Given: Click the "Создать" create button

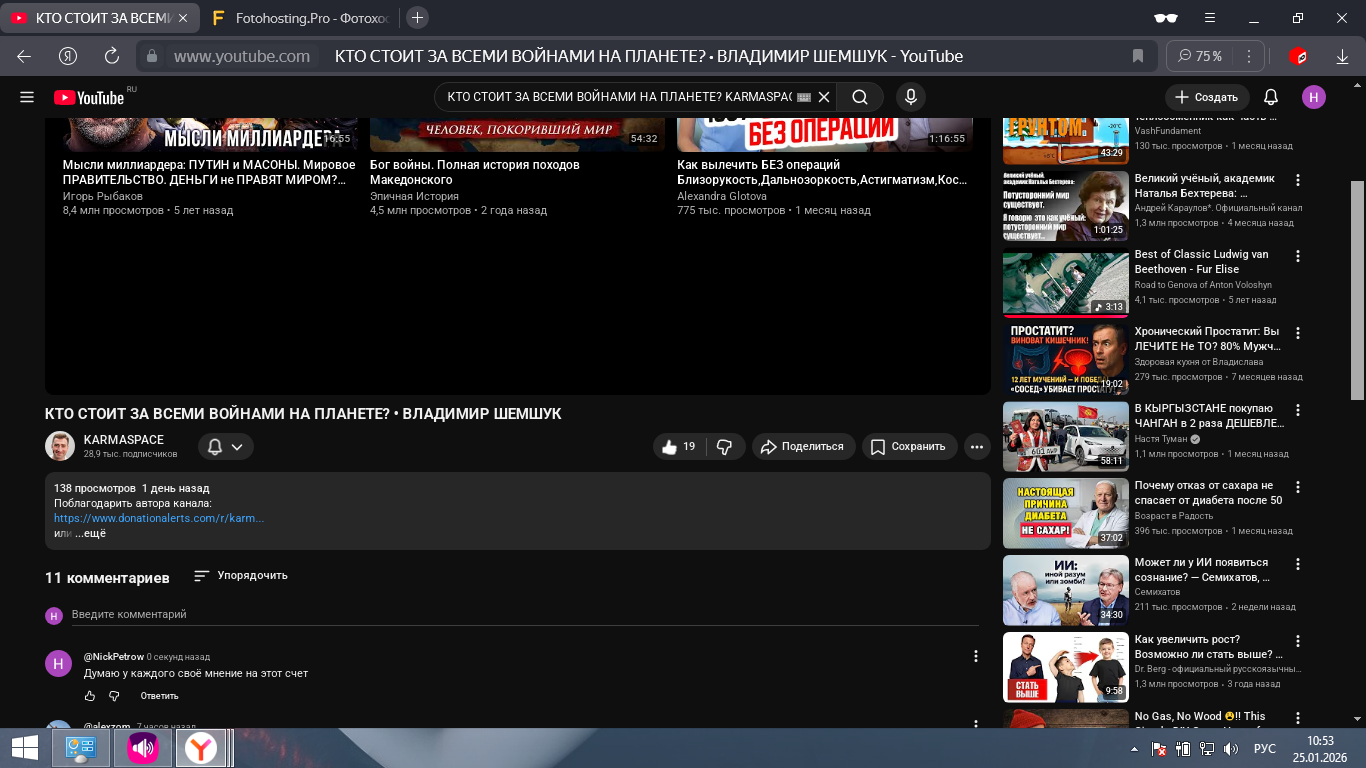Looking at the screenshot, I should point(1207,97).
